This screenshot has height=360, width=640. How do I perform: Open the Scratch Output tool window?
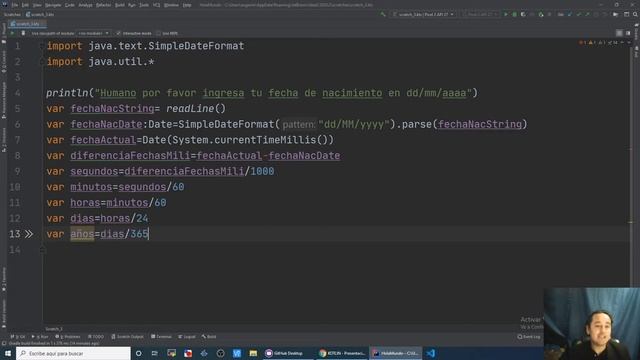[x=127, y=337]
